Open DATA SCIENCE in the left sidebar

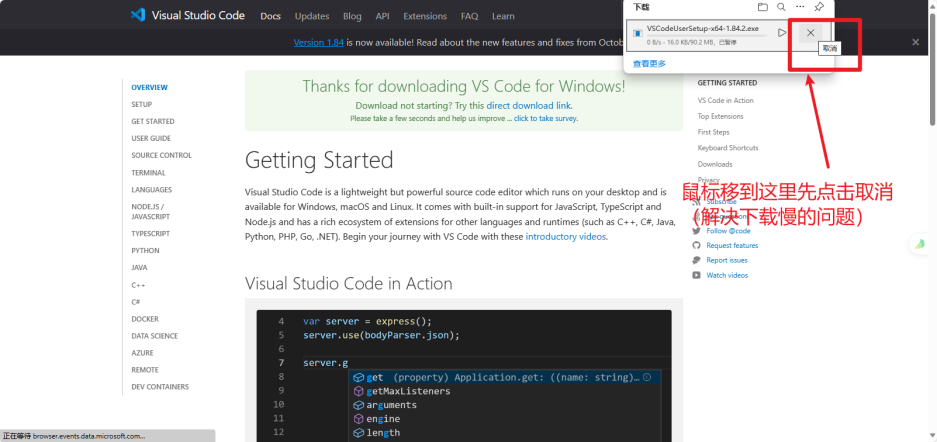[155, 336]
